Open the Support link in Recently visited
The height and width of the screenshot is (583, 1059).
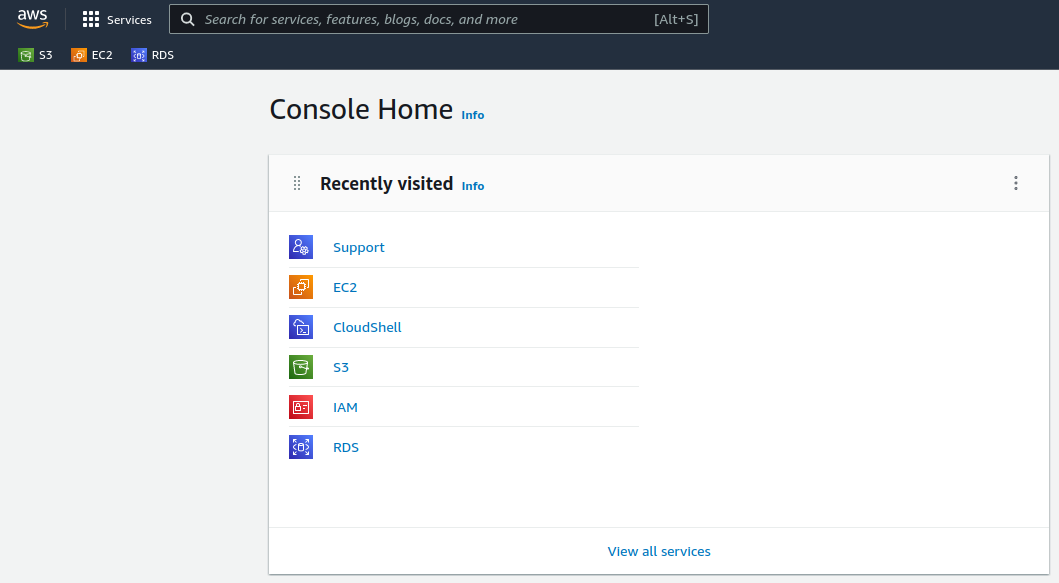pyautogui.click(x=359, y=247)
